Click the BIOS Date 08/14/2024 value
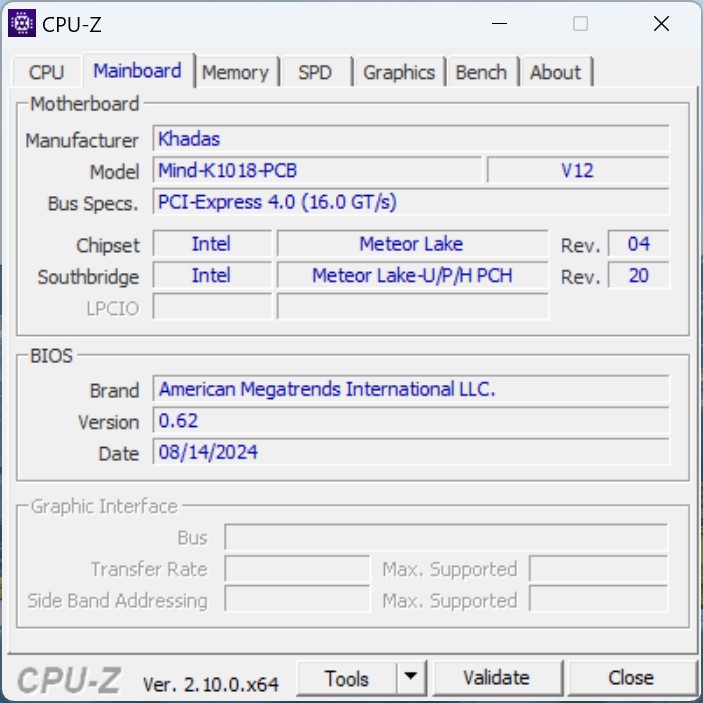This screenshot has width=703, height=703. (x=411, y=451)
